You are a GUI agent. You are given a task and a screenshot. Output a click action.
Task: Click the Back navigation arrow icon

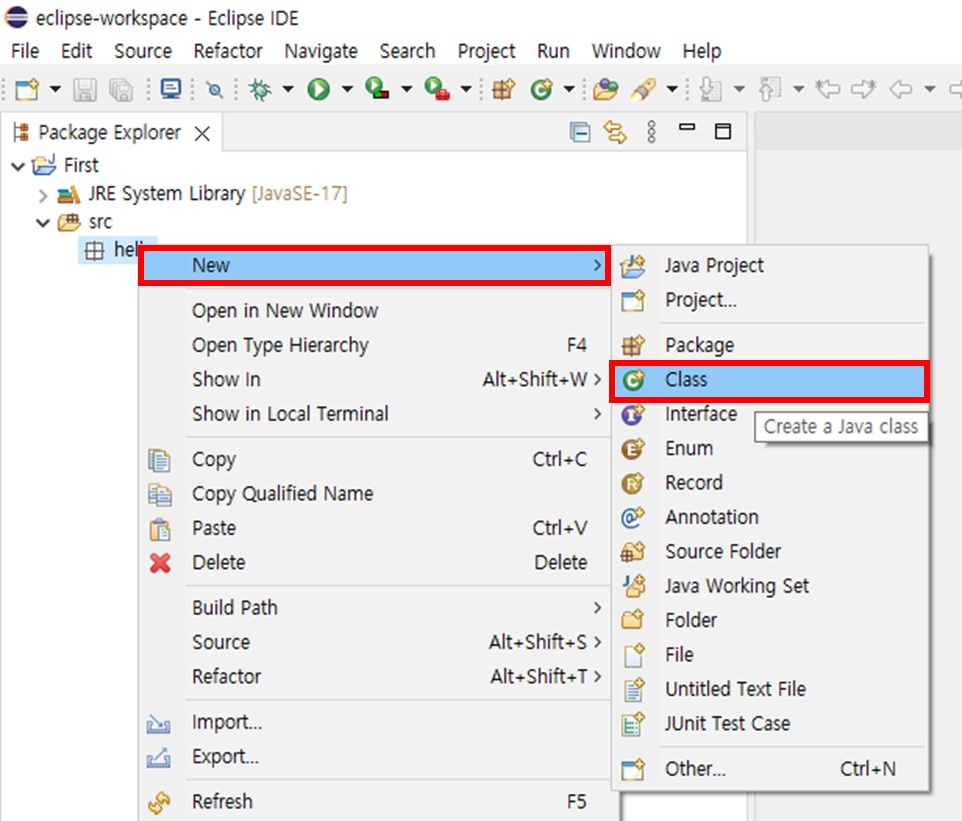(x=901, y=90)
